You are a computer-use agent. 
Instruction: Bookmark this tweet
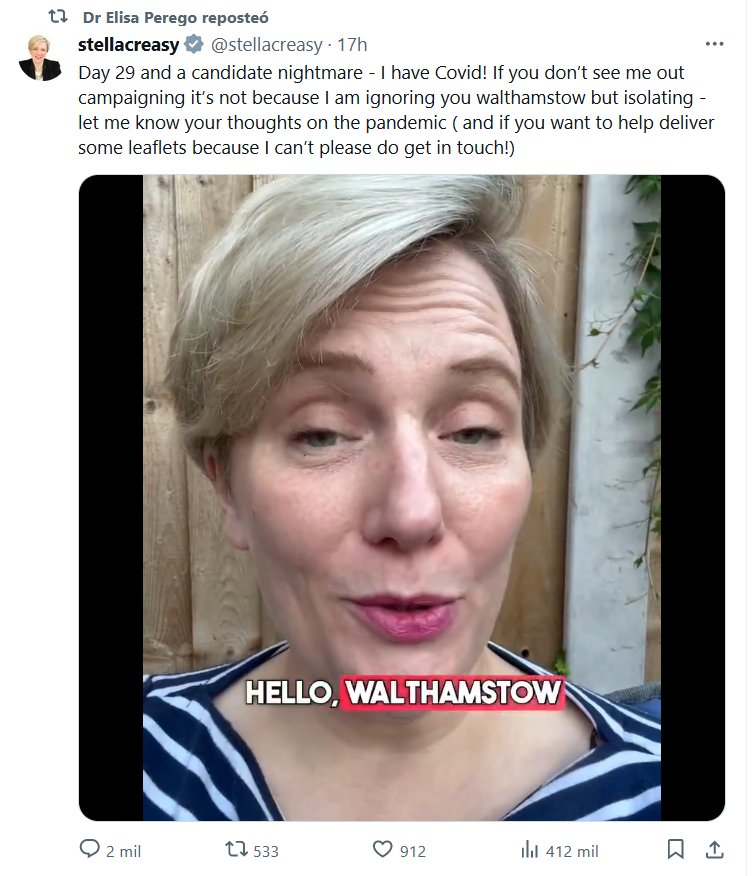[x=676, y=849]
